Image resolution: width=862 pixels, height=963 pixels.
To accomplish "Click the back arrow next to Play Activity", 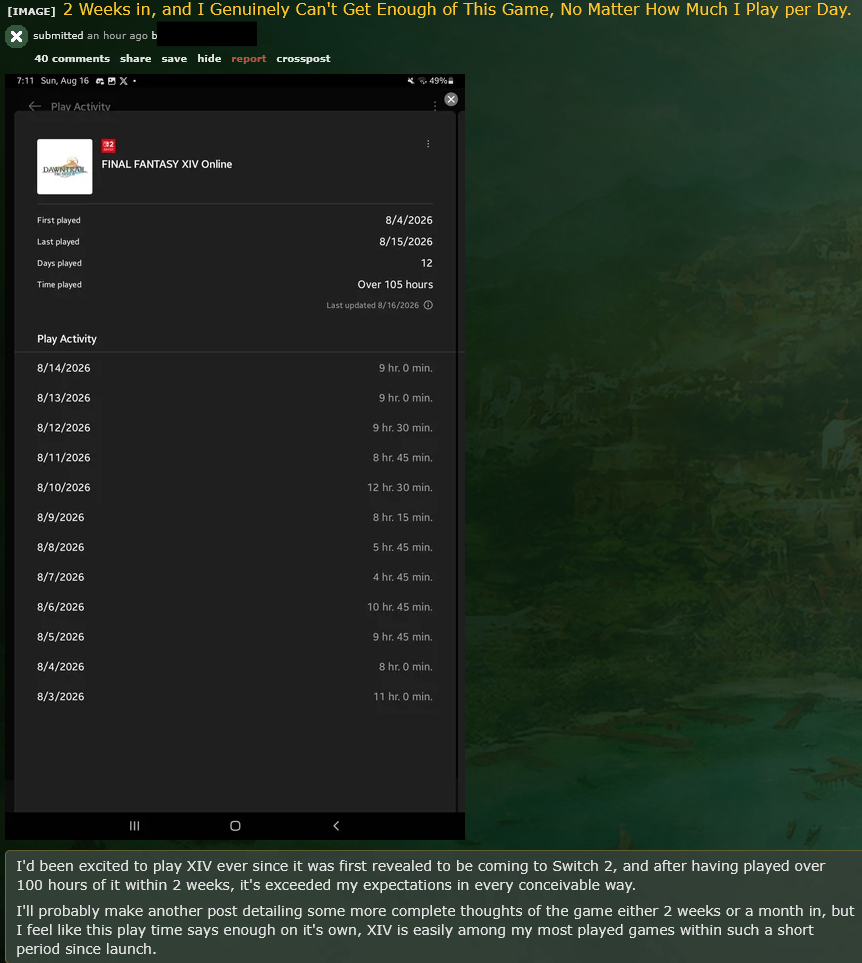I will 35,106.
